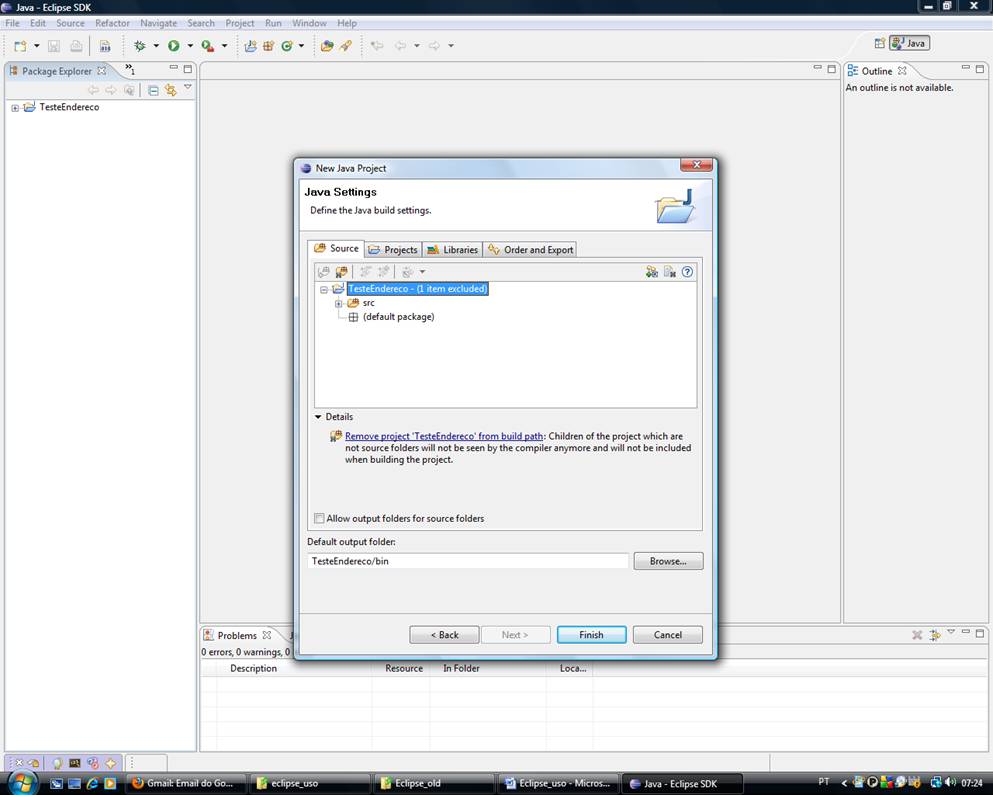993x795 pixels.
Task: Open the Navigate menu
Action: point(158,23)
